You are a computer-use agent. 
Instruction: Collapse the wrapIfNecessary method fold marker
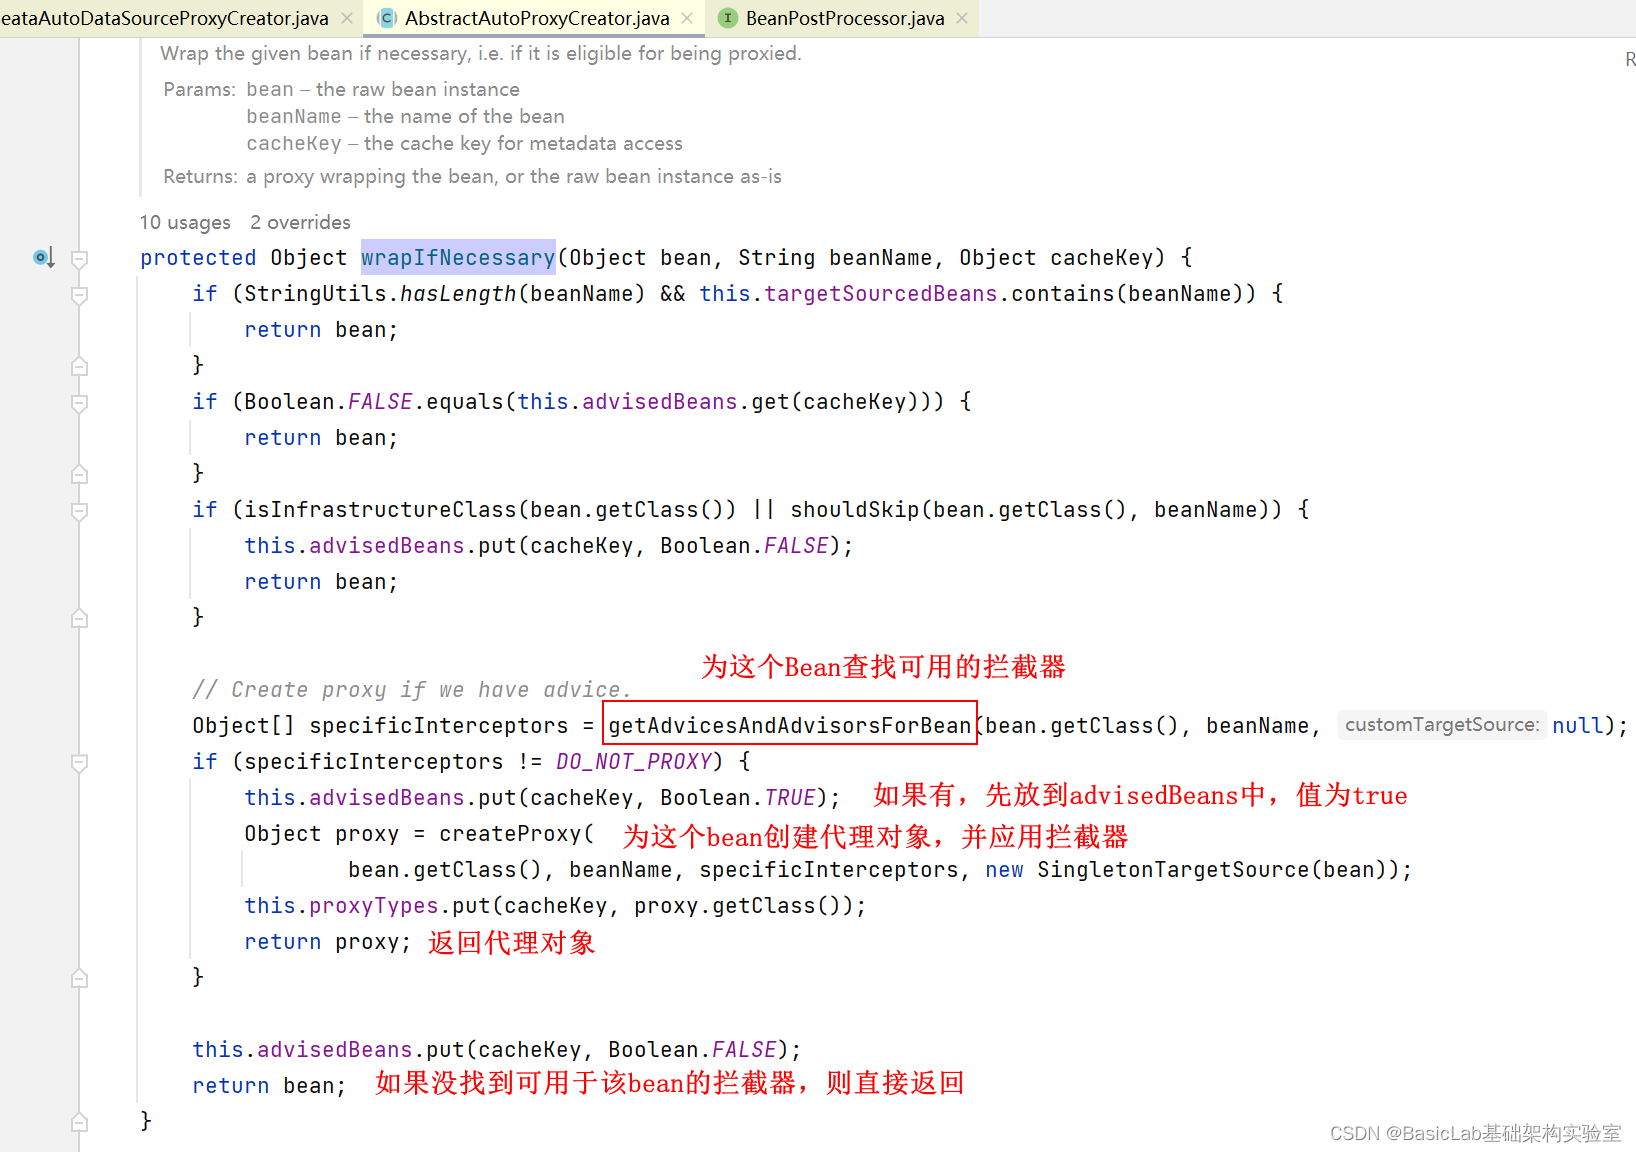[80, 259]
